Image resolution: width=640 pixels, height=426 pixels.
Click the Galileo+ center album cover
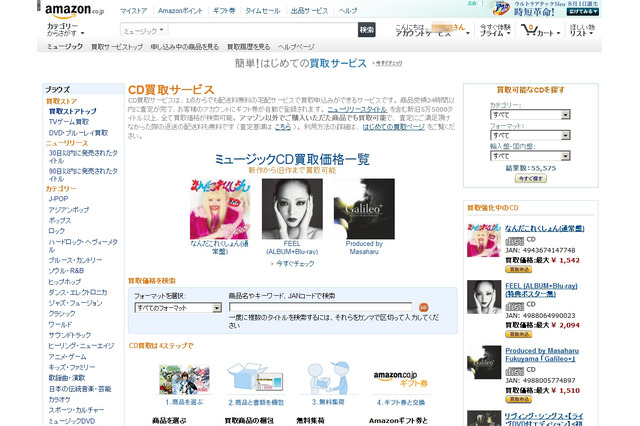click(x=364, y=209)
